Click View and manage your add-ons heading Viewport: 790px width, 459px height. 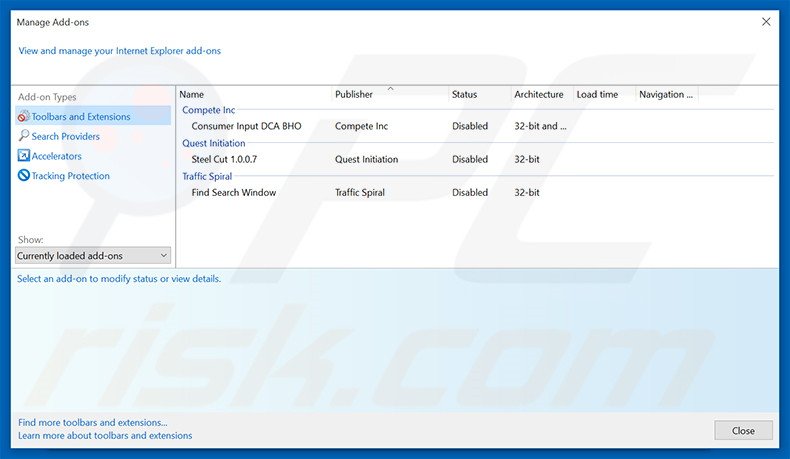click(119, 51)
